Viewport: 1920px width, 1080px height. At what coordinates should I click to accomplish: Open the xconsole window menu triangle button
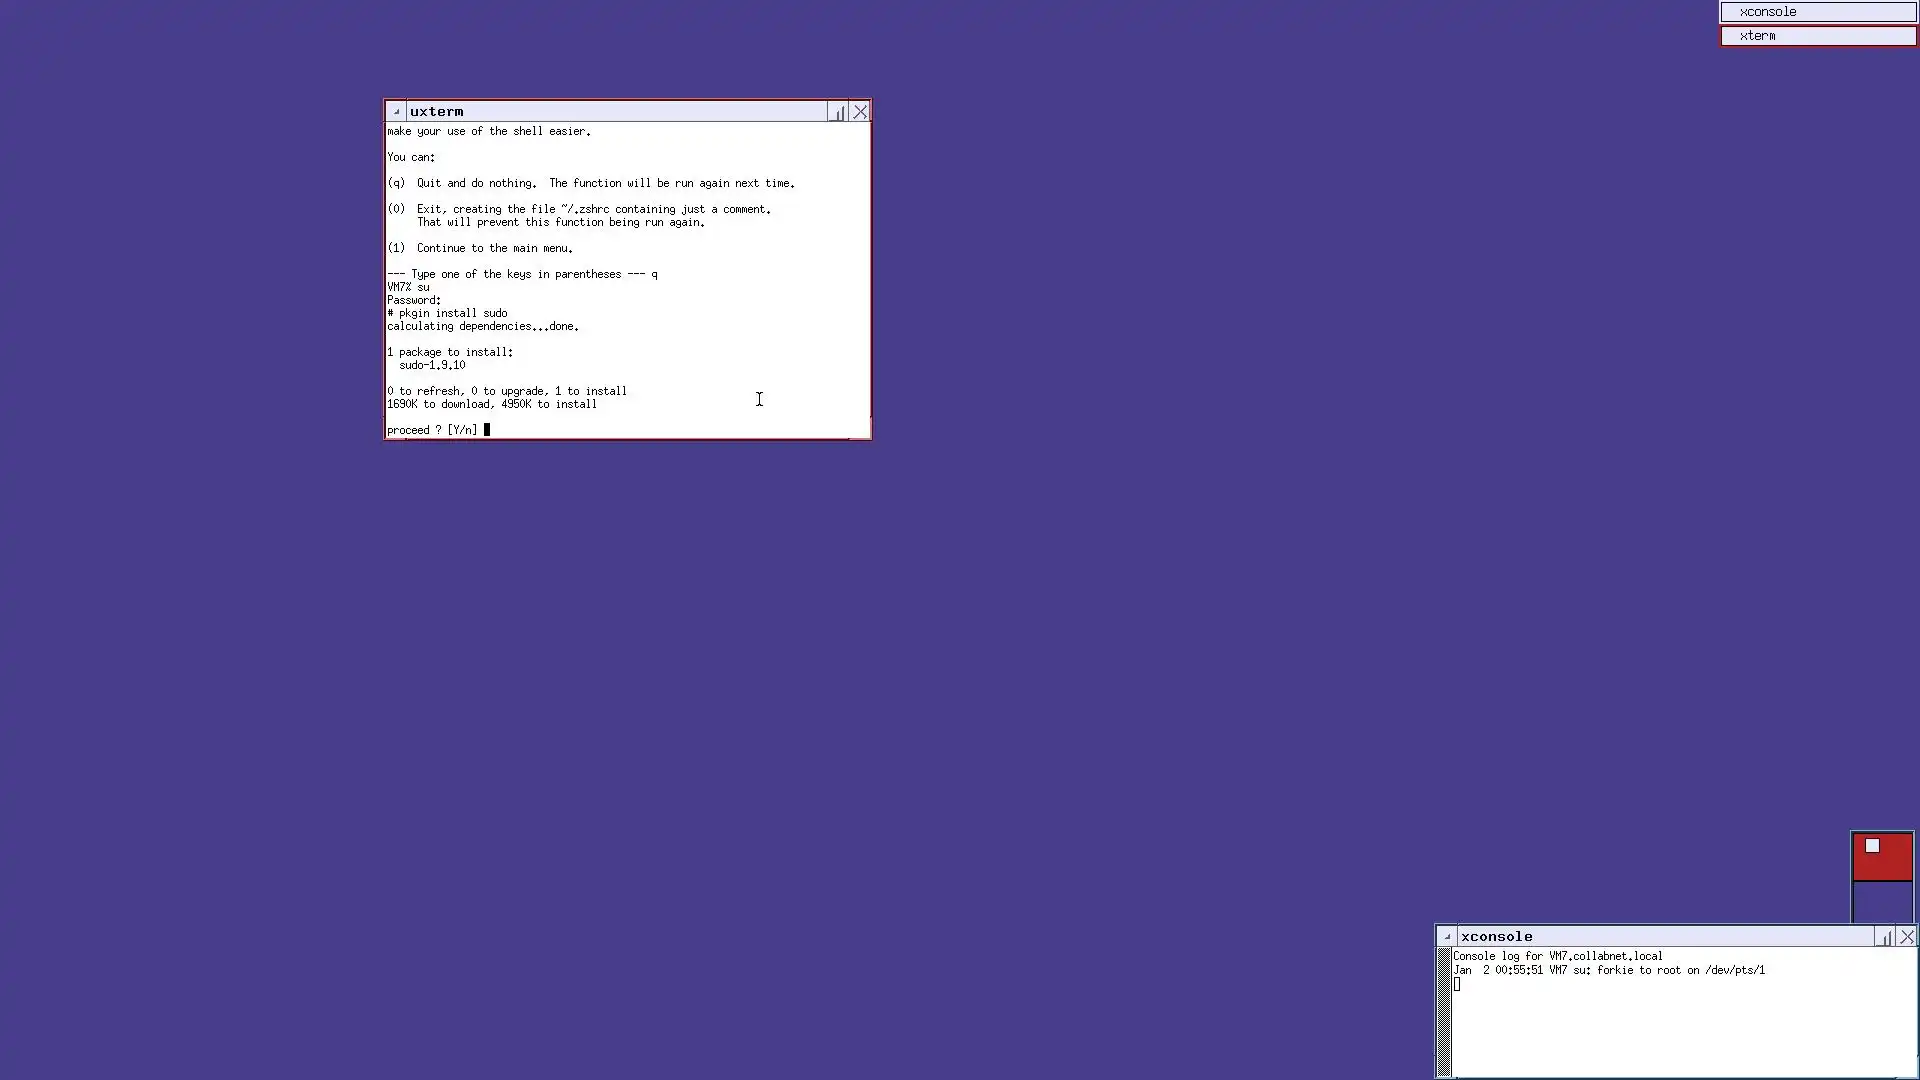pos(1447,937)
